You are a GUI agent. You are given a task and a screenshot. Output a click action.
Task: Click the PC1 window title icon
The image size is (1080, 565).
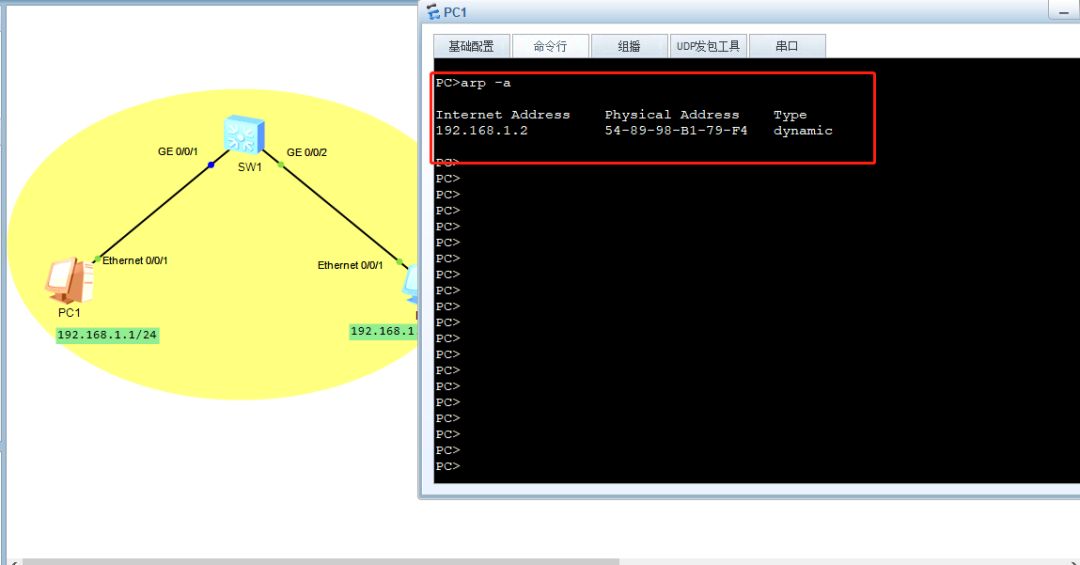[433, 12]
